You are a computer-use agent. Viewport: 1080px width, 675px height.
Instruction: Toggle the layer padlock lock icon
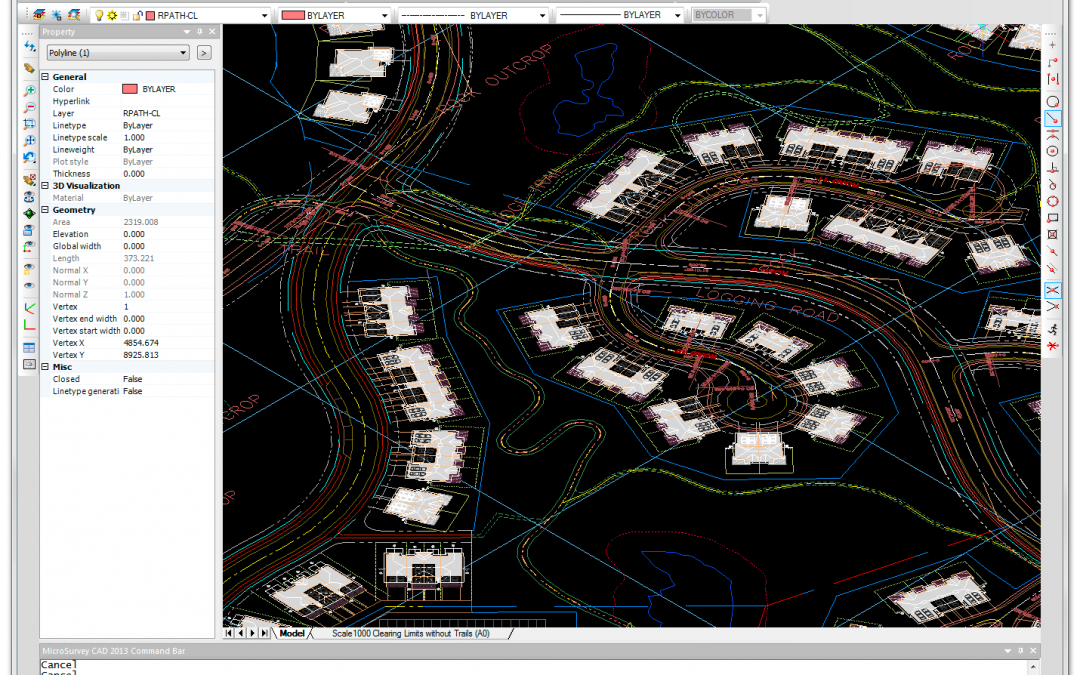(137, 16)
